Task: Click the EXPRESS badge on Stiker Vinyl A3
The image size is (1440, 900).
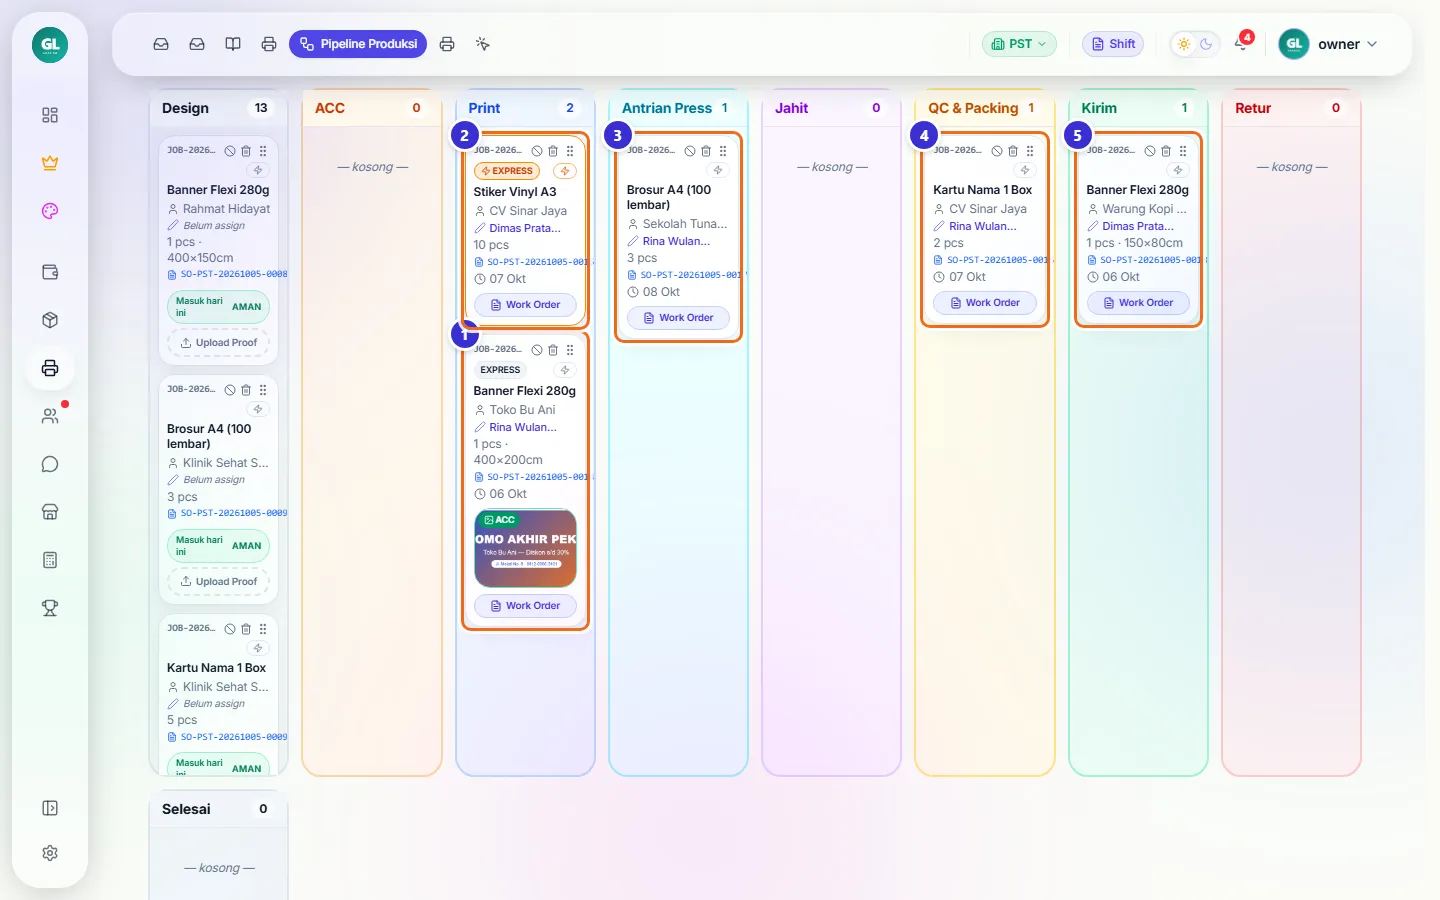Action: [507, 171]
